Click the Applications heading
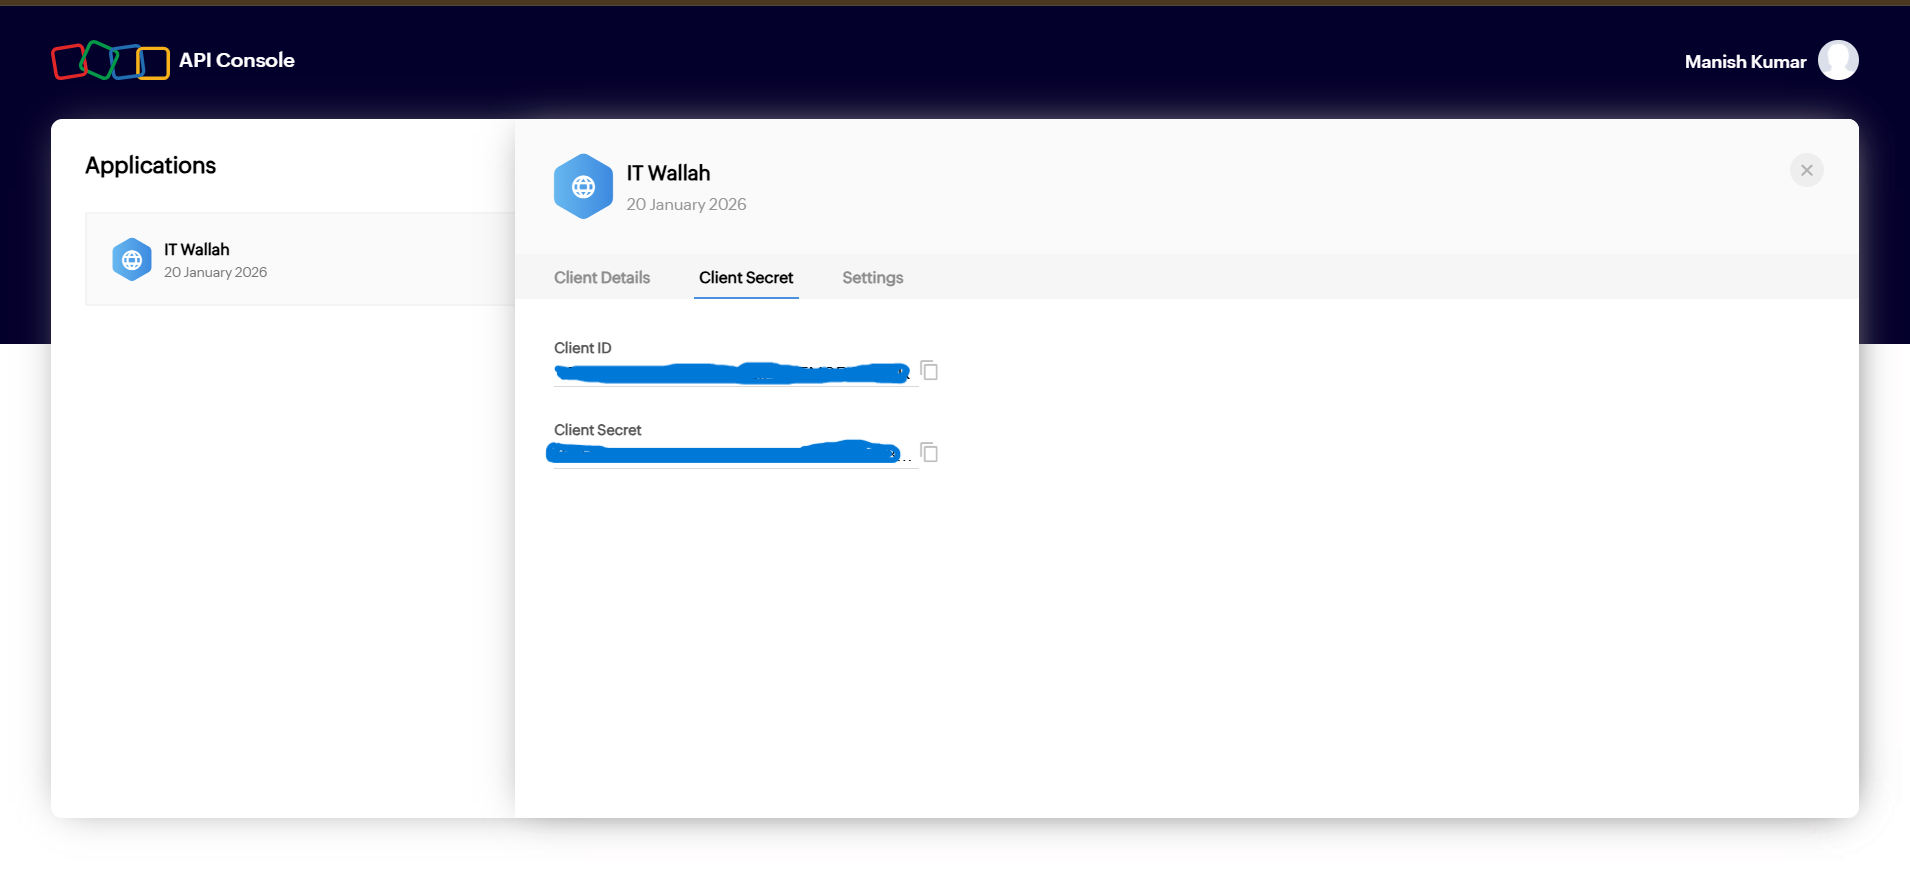Screen dimensions: 1910x872 tap(150, 166)
